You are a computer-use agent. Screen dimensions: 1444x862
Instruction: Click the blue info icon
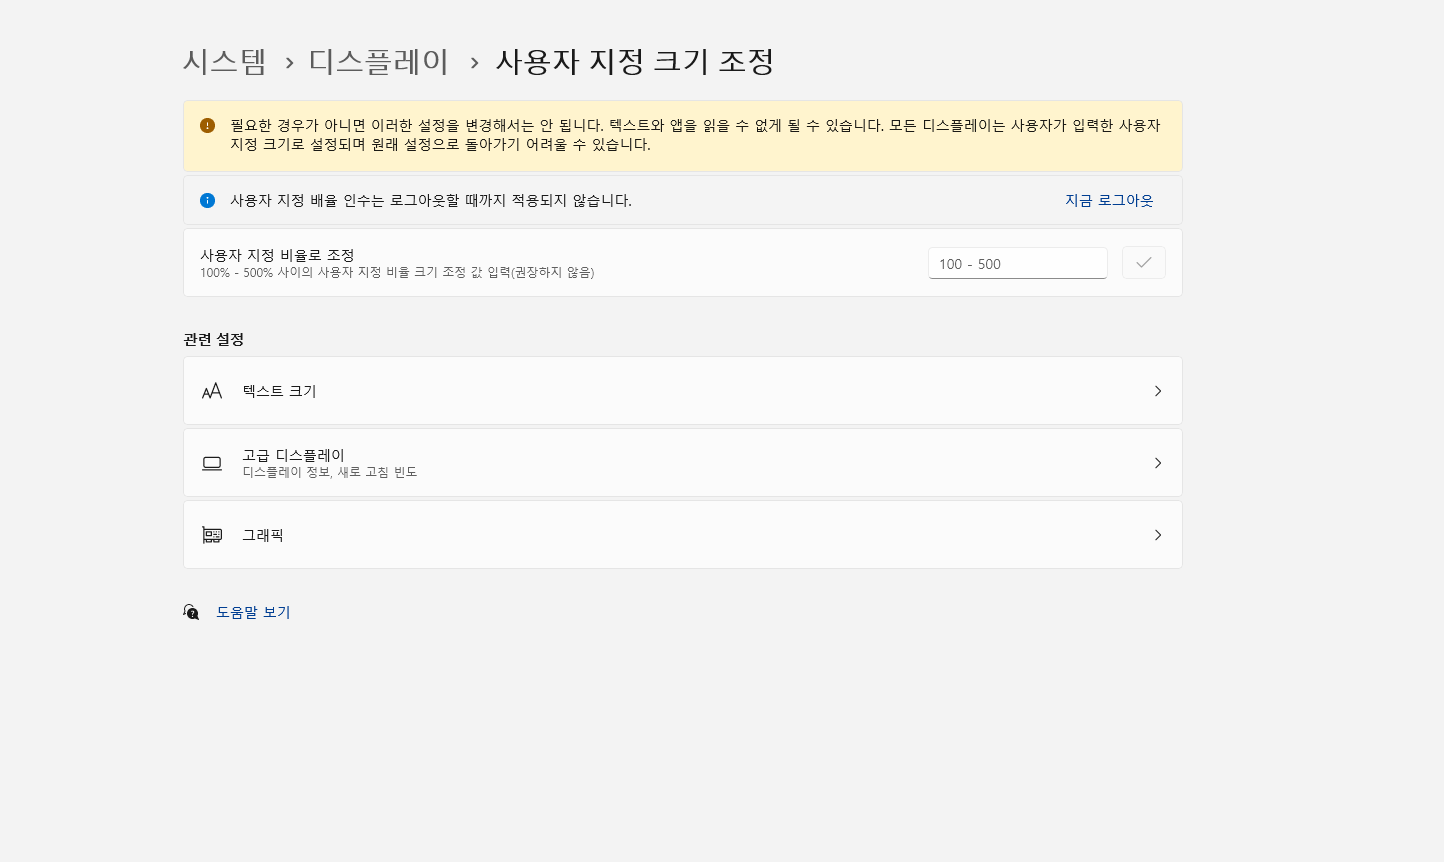(x=207, y=200)
